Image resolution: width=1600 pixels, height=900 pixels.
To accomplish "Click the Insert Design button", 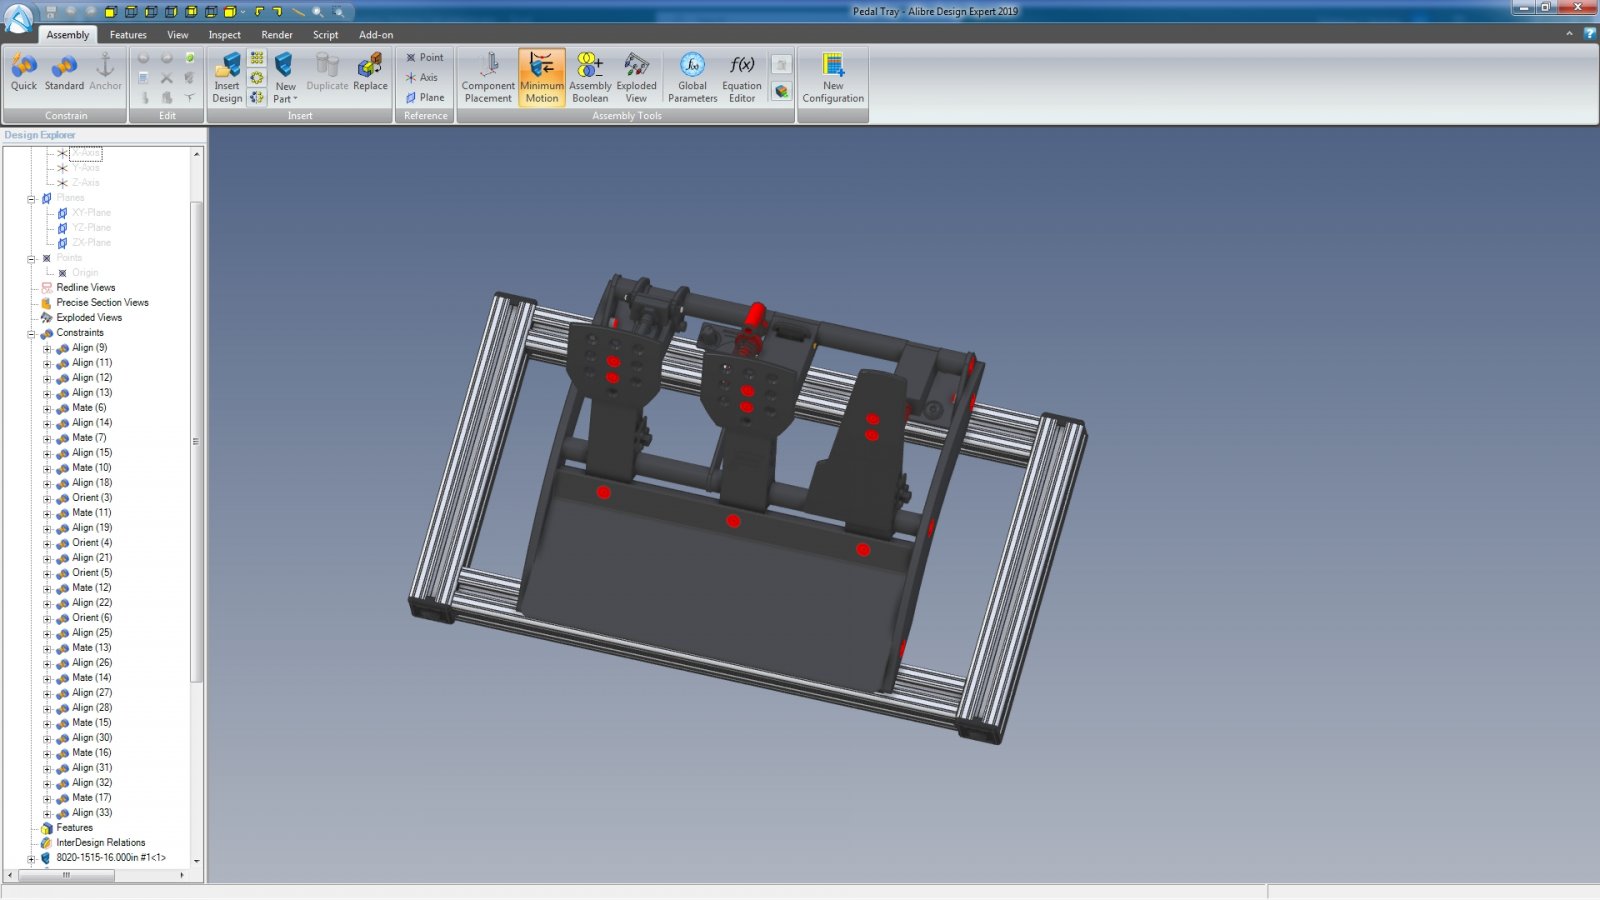I will [227, 77].
